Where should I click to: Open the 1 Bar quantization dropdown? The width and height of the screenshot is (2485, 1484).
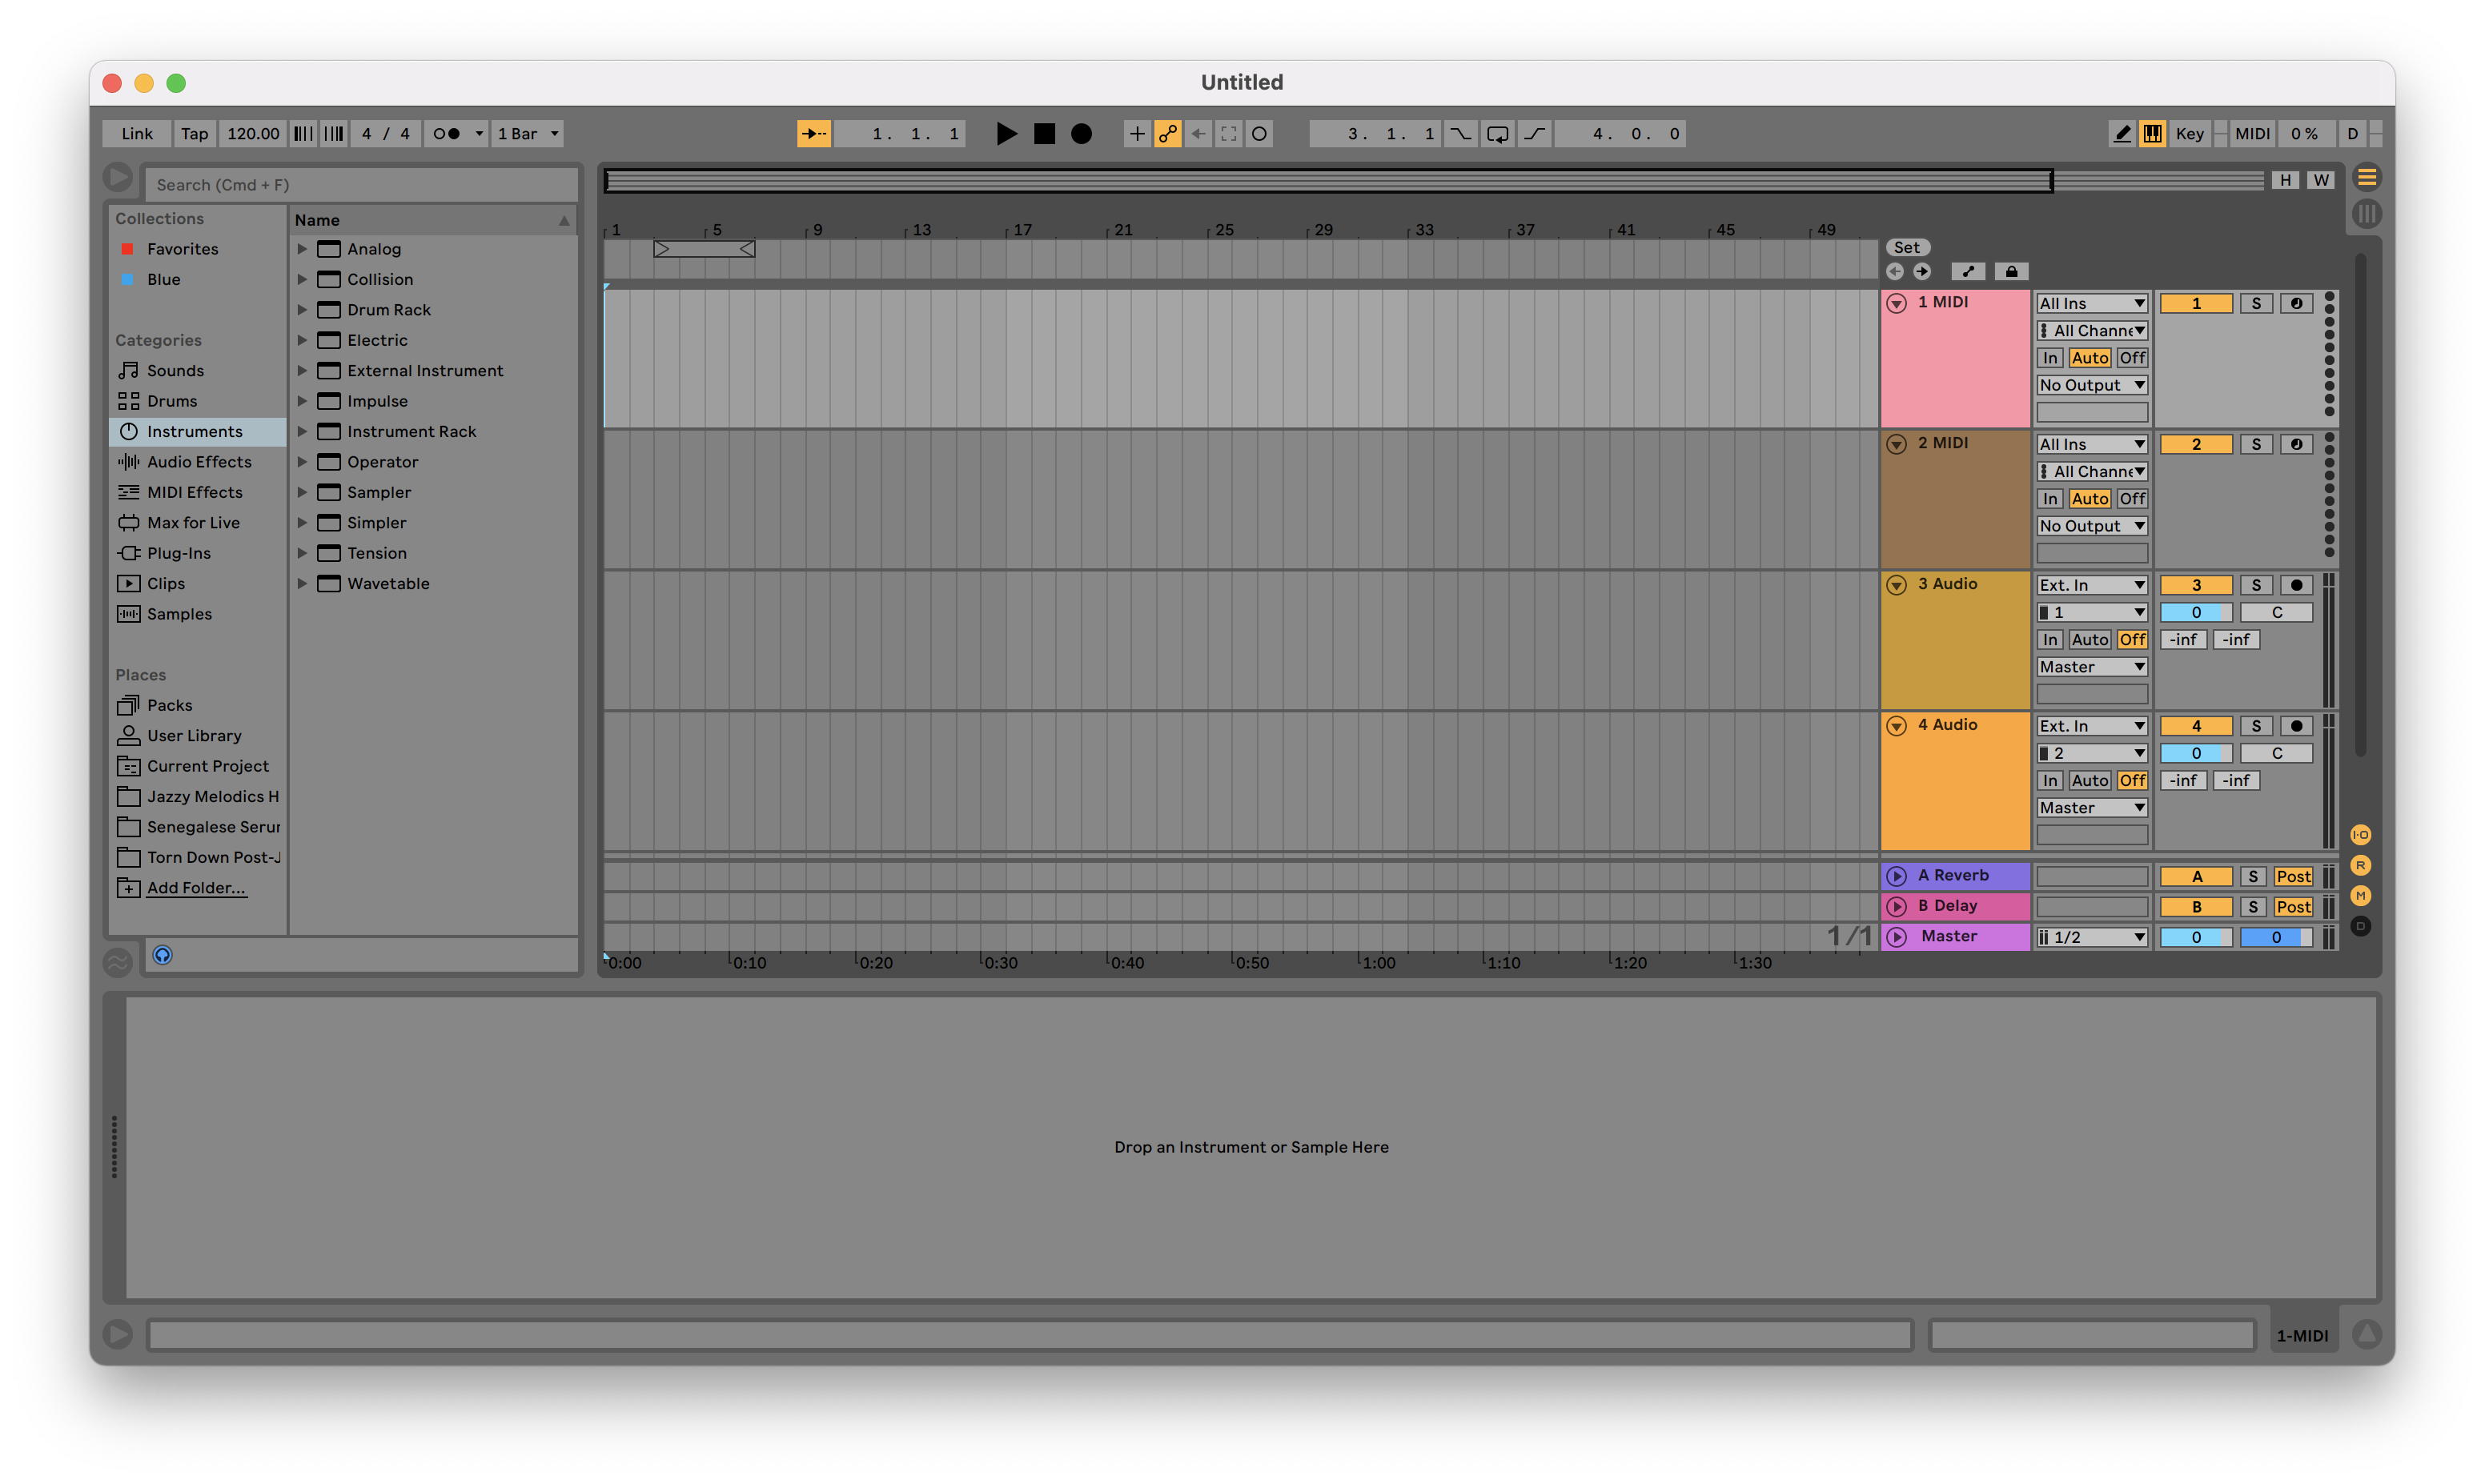point(528,134)
